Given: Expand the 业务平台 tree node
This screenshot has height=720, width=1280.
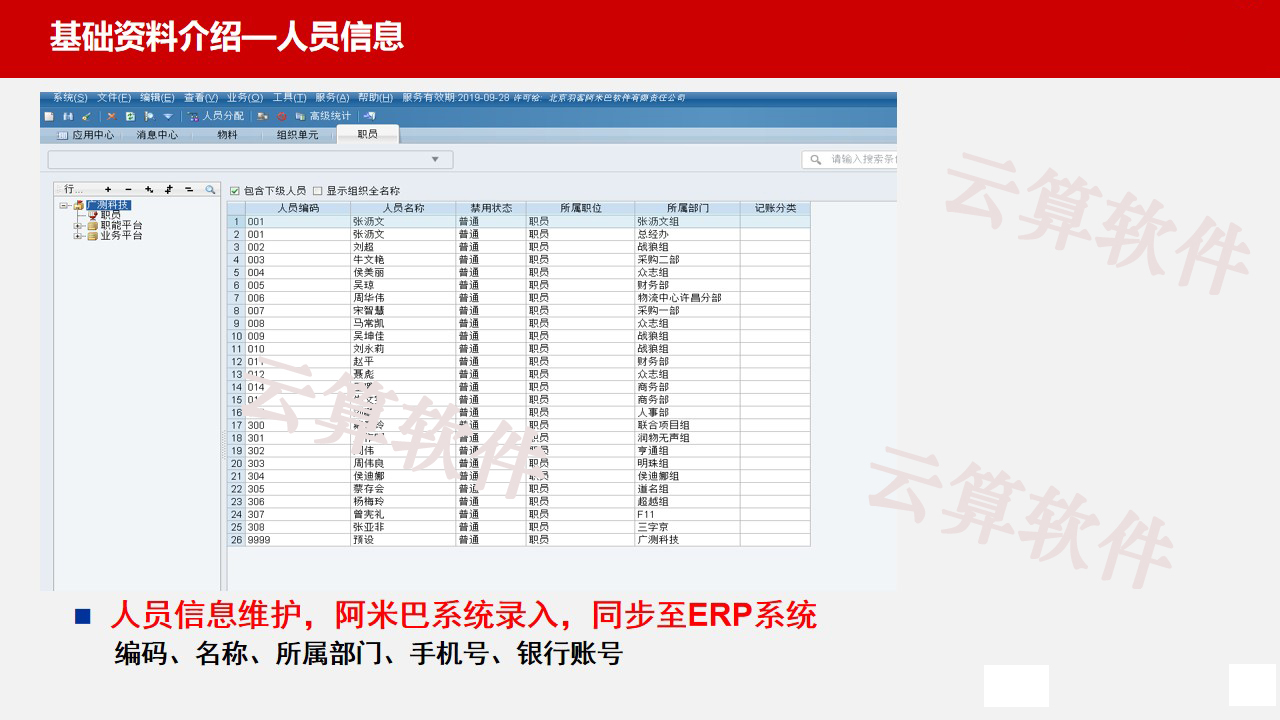Looking at the screenshot, I should 78,236.
